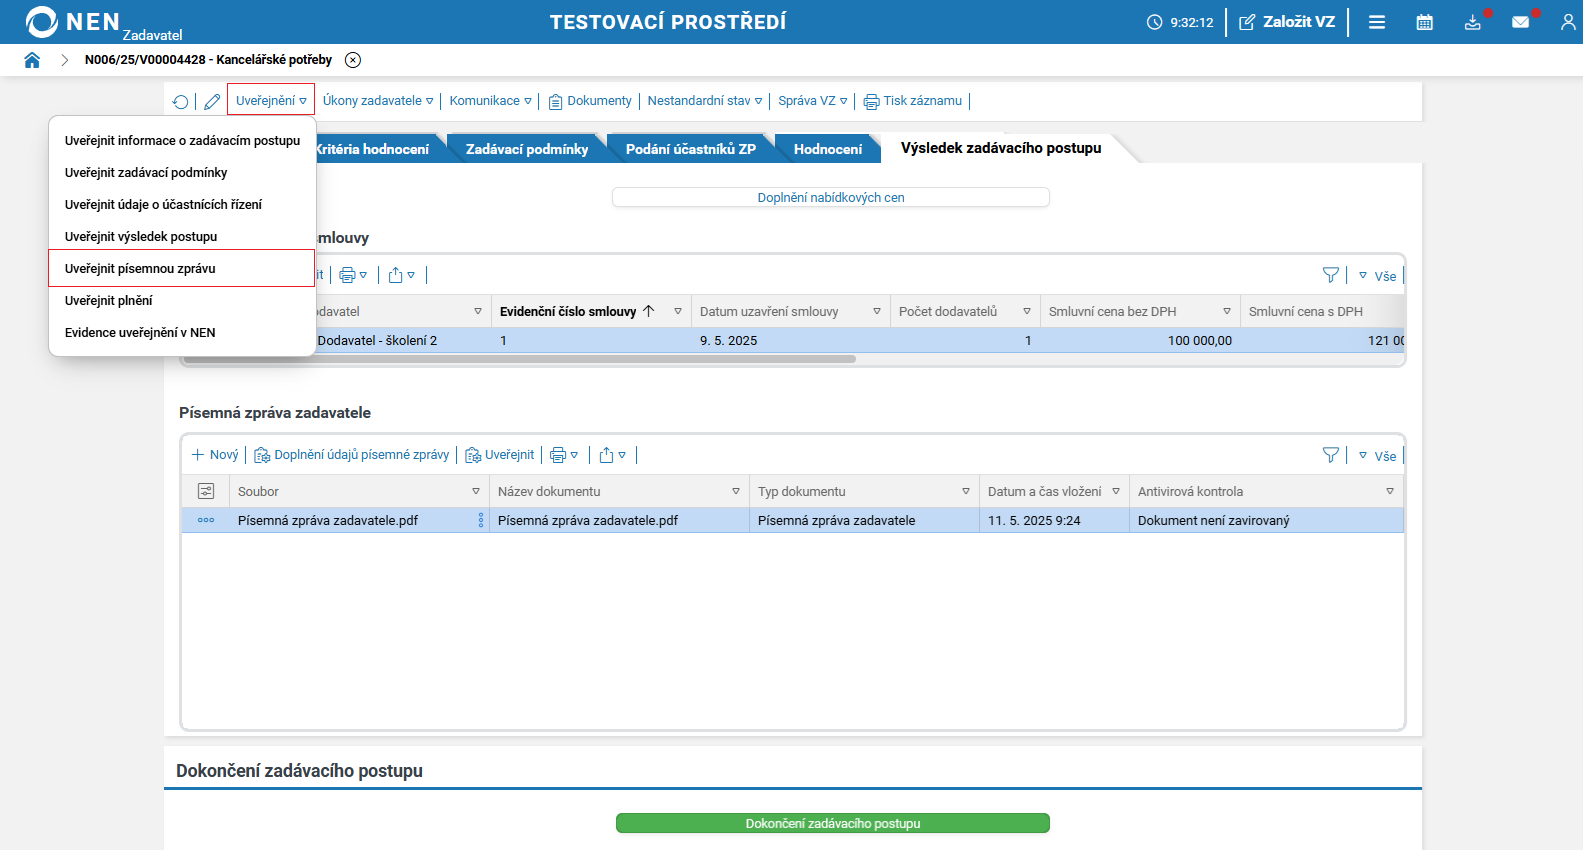Click horizontal scrollbar of contracts table

(520, 359)
